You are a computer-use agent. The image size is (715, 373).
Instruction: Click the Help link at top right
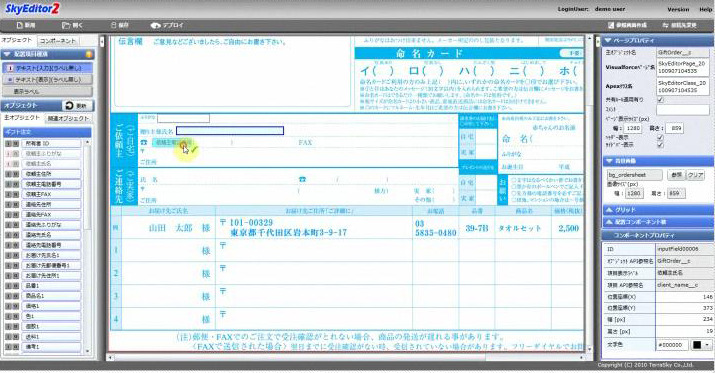pos(705,9)
